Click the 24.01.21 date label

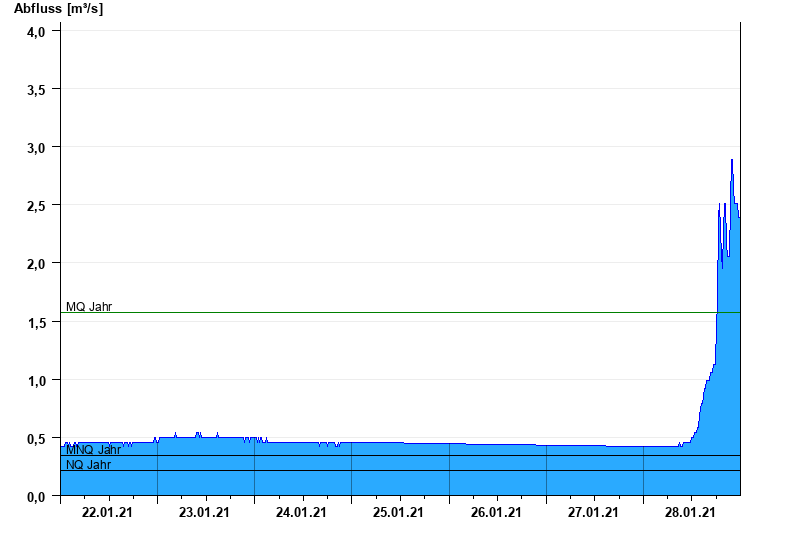302,513
